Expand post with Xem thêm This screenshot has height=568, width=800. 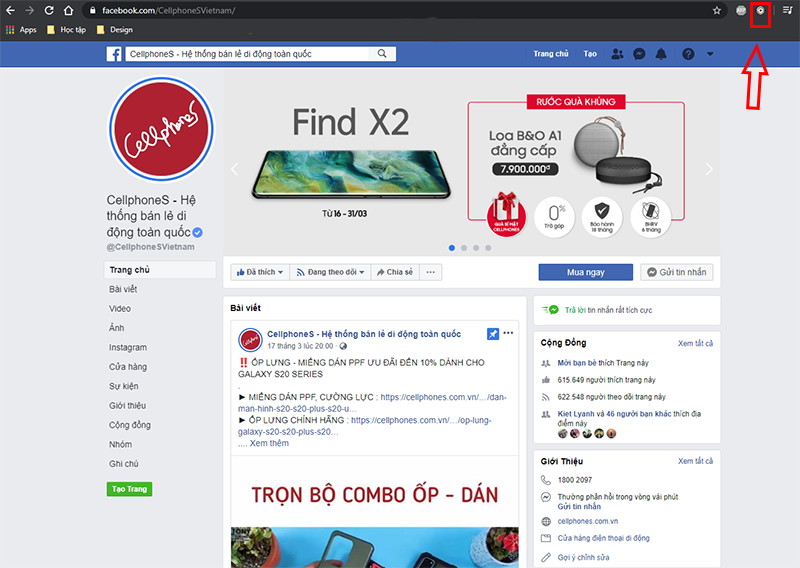coord(269,443)
